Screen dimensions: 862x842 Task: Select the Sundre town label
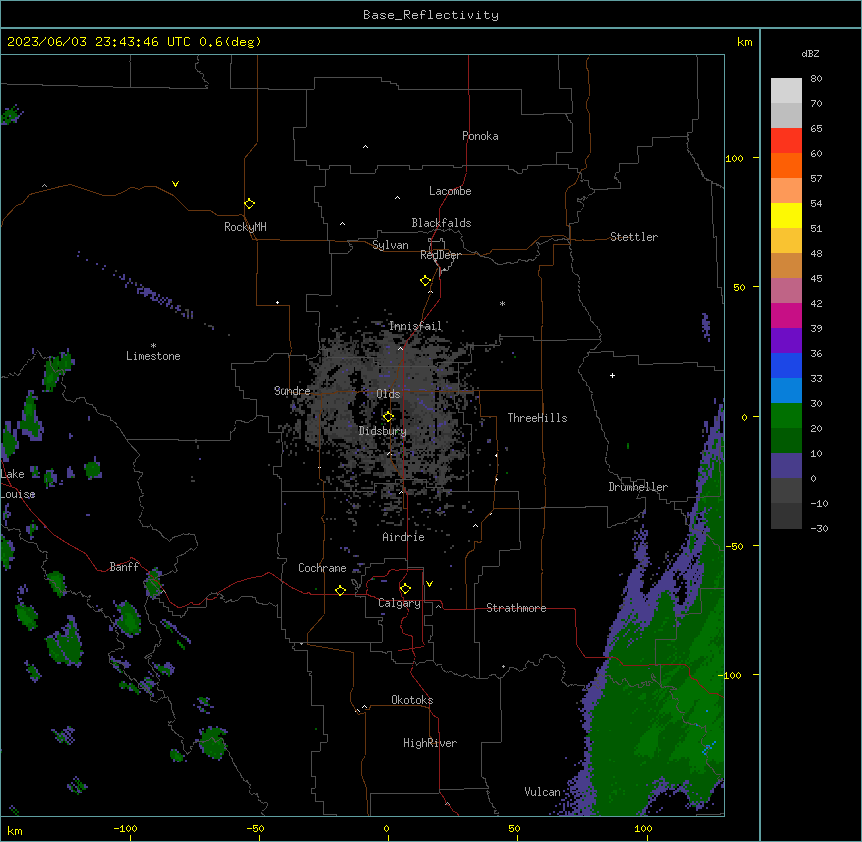[x=292, y=391]
